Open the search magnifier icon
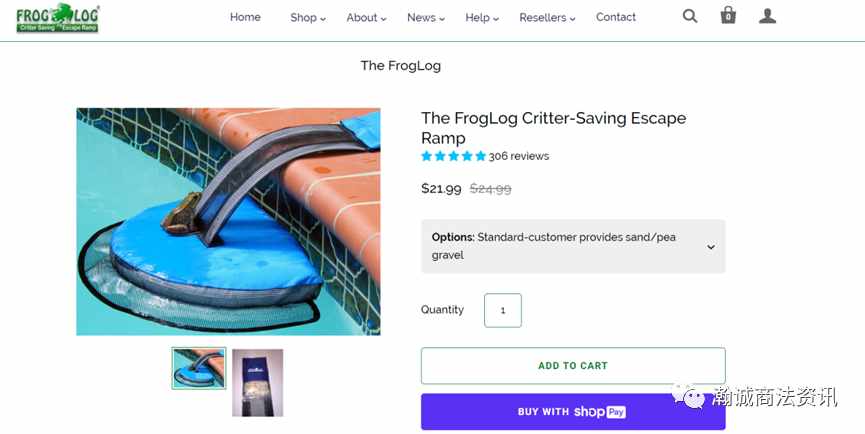 click(x=690, y=16)
